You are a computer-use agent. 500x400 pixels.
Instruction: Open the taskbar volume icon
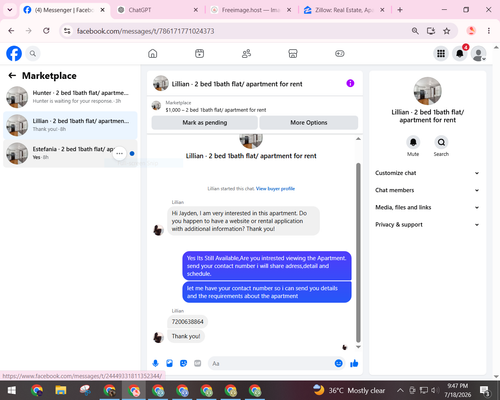click(435, 390)
